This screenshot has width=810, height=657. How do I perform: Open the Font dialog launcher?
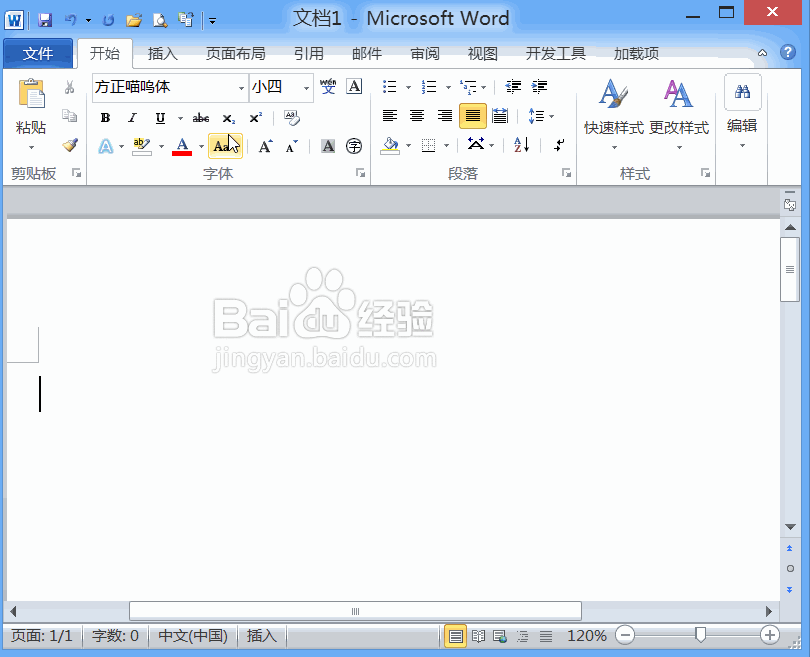360,173
